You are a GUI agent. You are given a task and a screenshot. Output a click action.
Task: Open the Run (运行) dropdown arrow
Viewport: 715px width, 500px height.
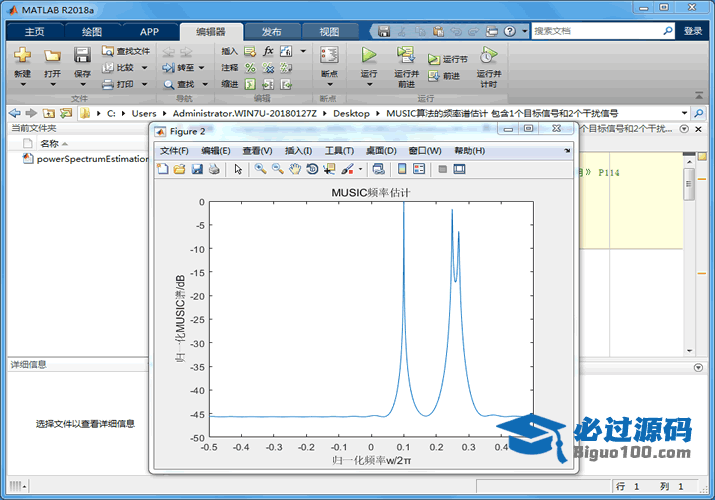[369, 84]
